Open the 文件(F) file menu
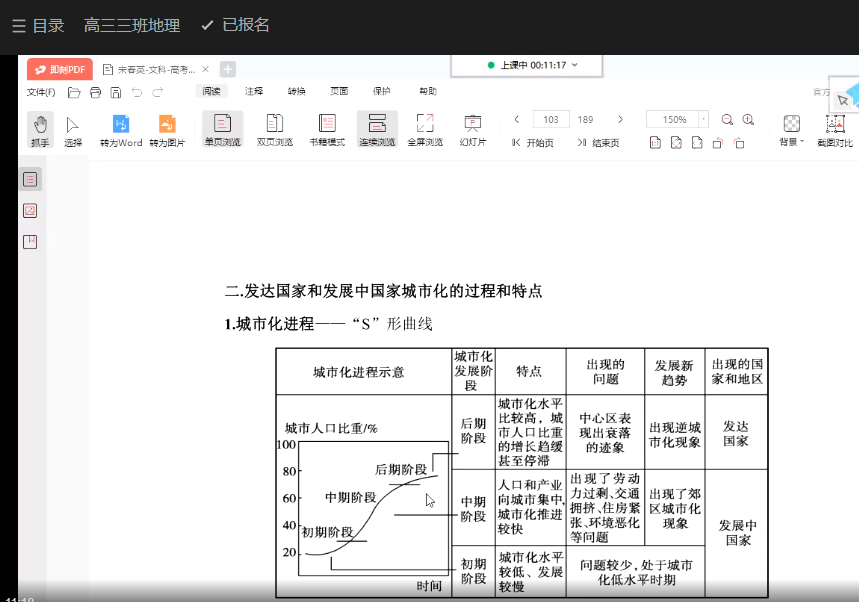This screenshot has width=859, height=602. 41,92
